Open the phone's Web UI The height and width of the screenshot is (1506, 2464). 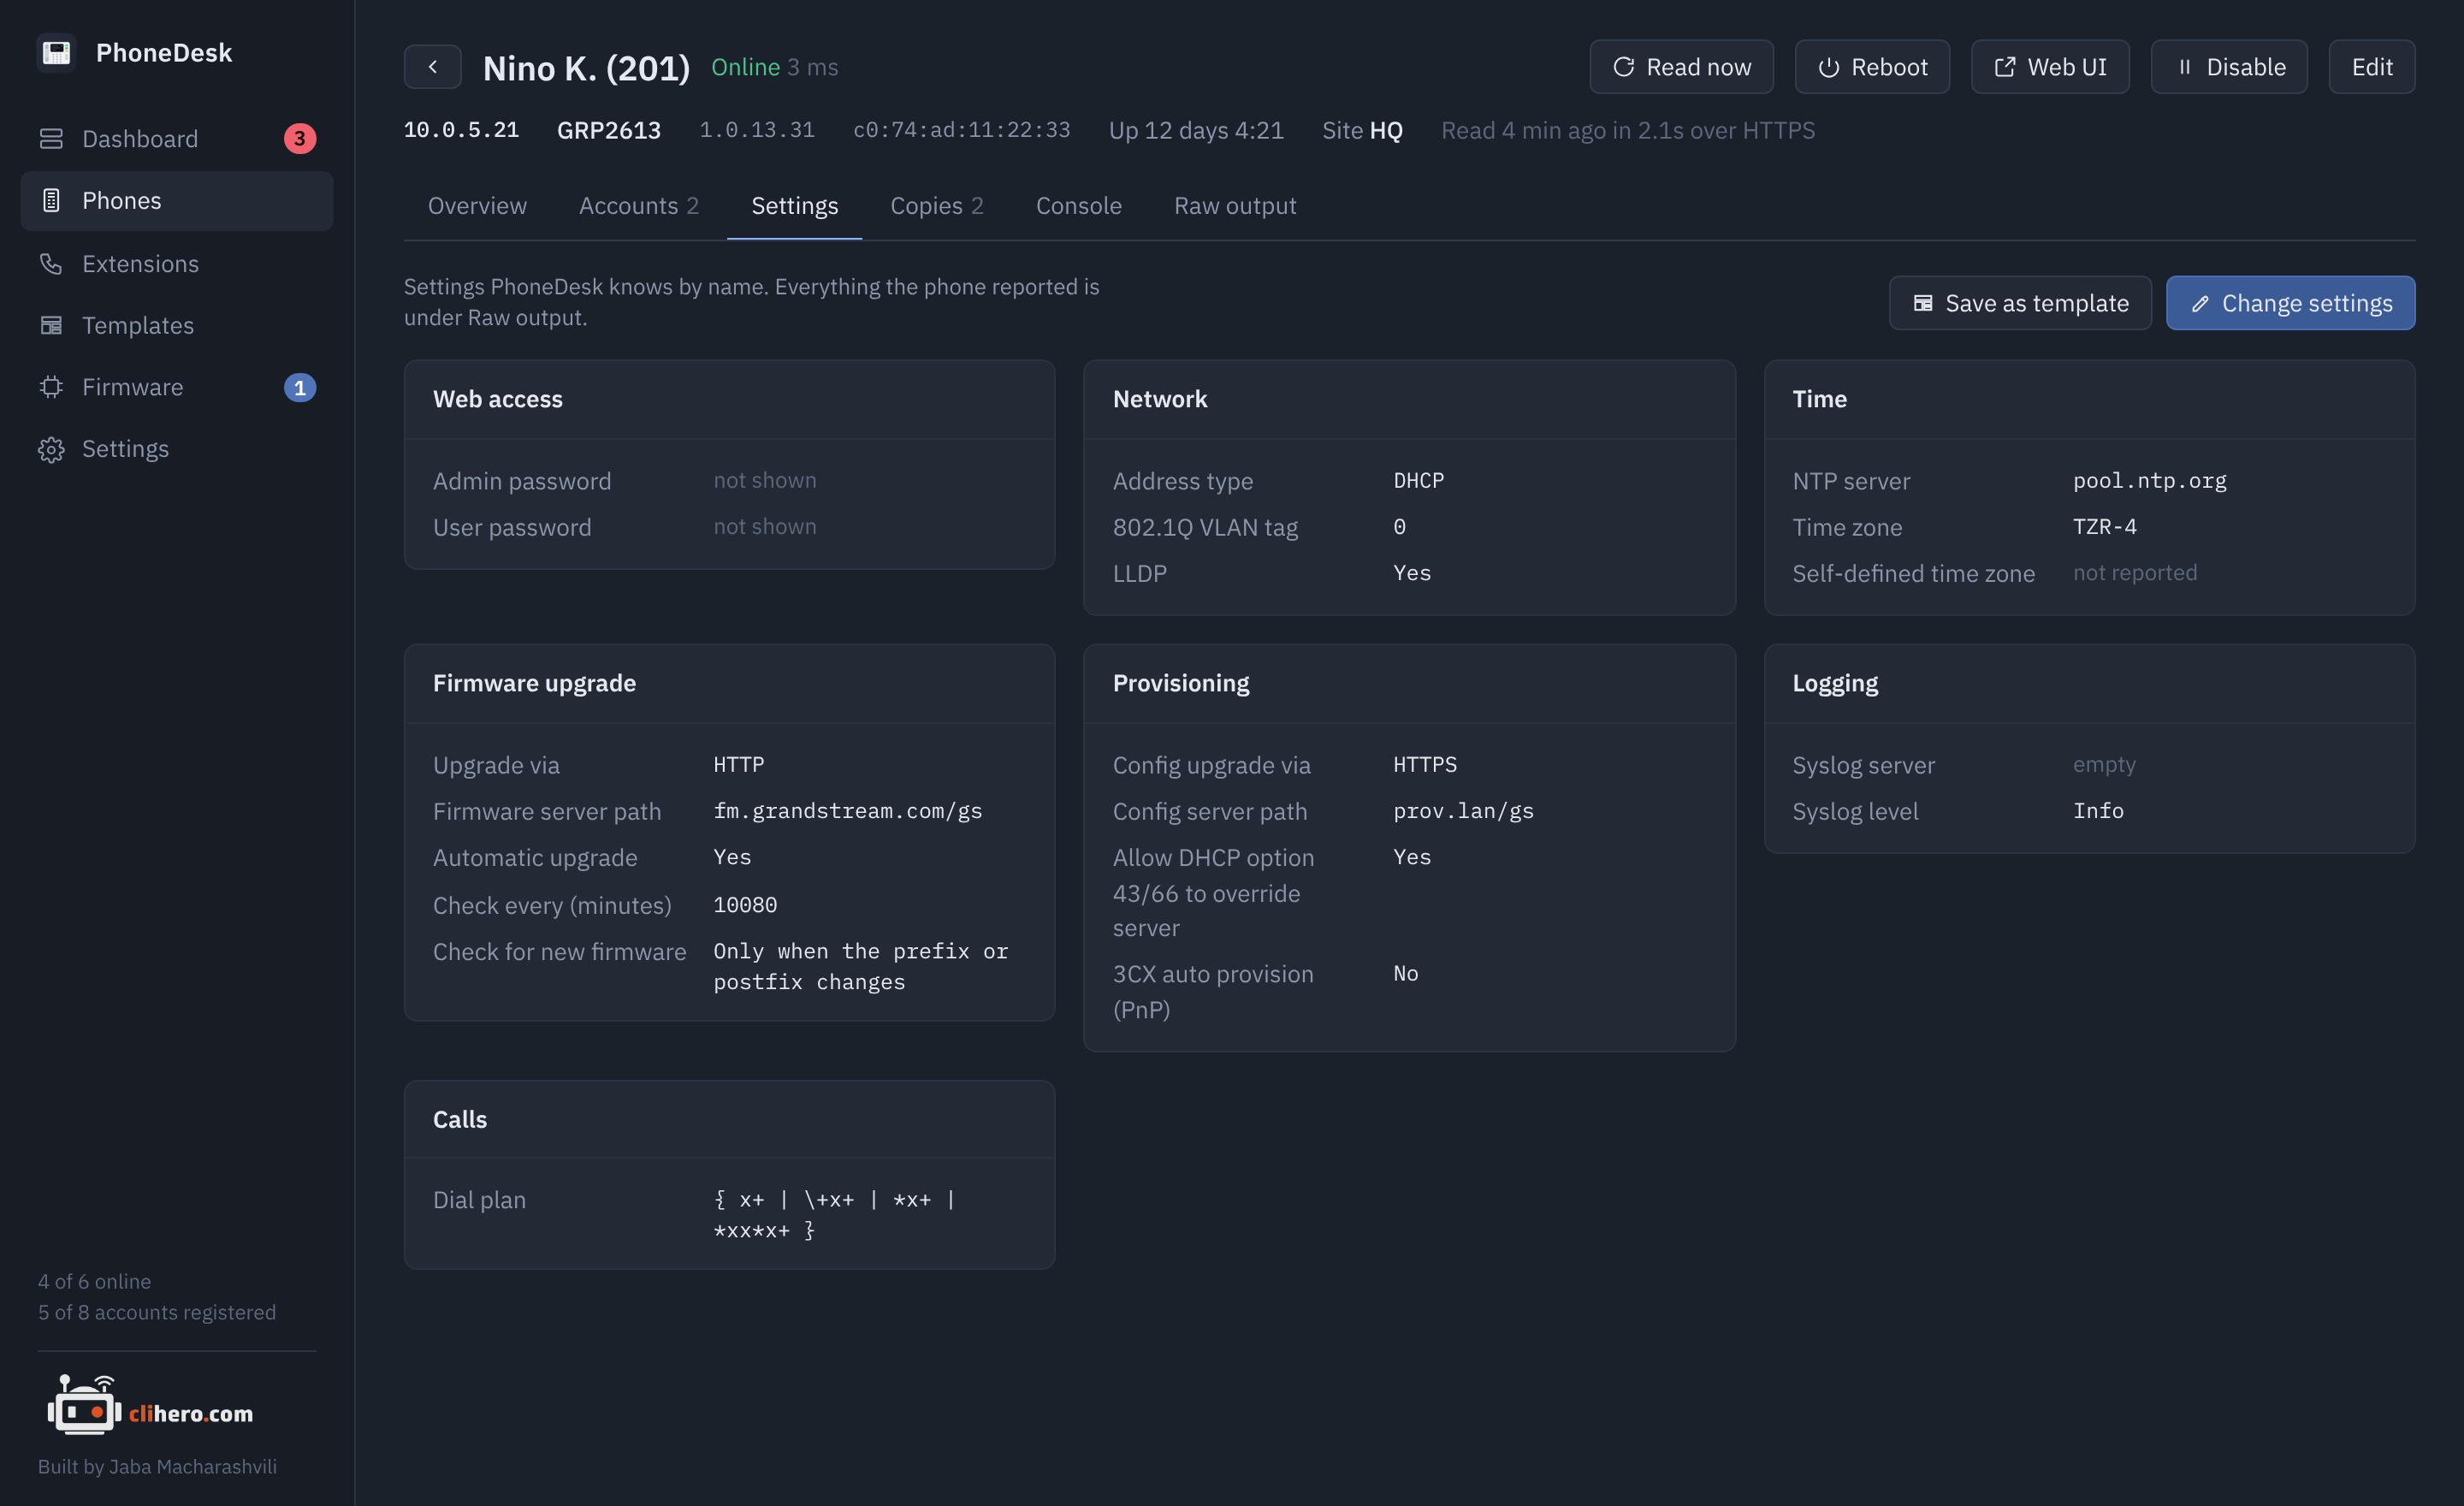(2049, 67)
